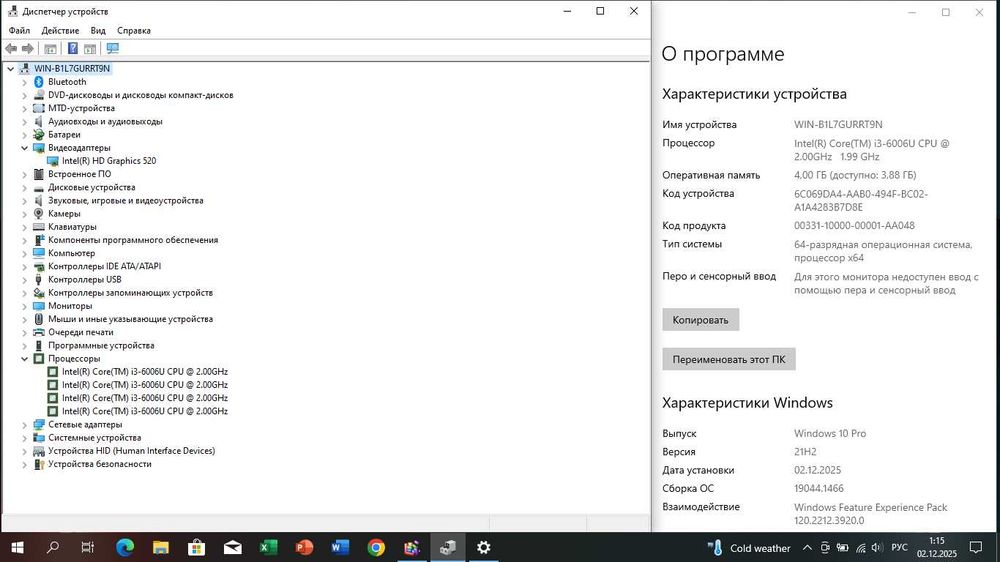Select the Камеры category row
Image resolution: width=1000 pixels, height=562 pixels.
coord(64,214)
